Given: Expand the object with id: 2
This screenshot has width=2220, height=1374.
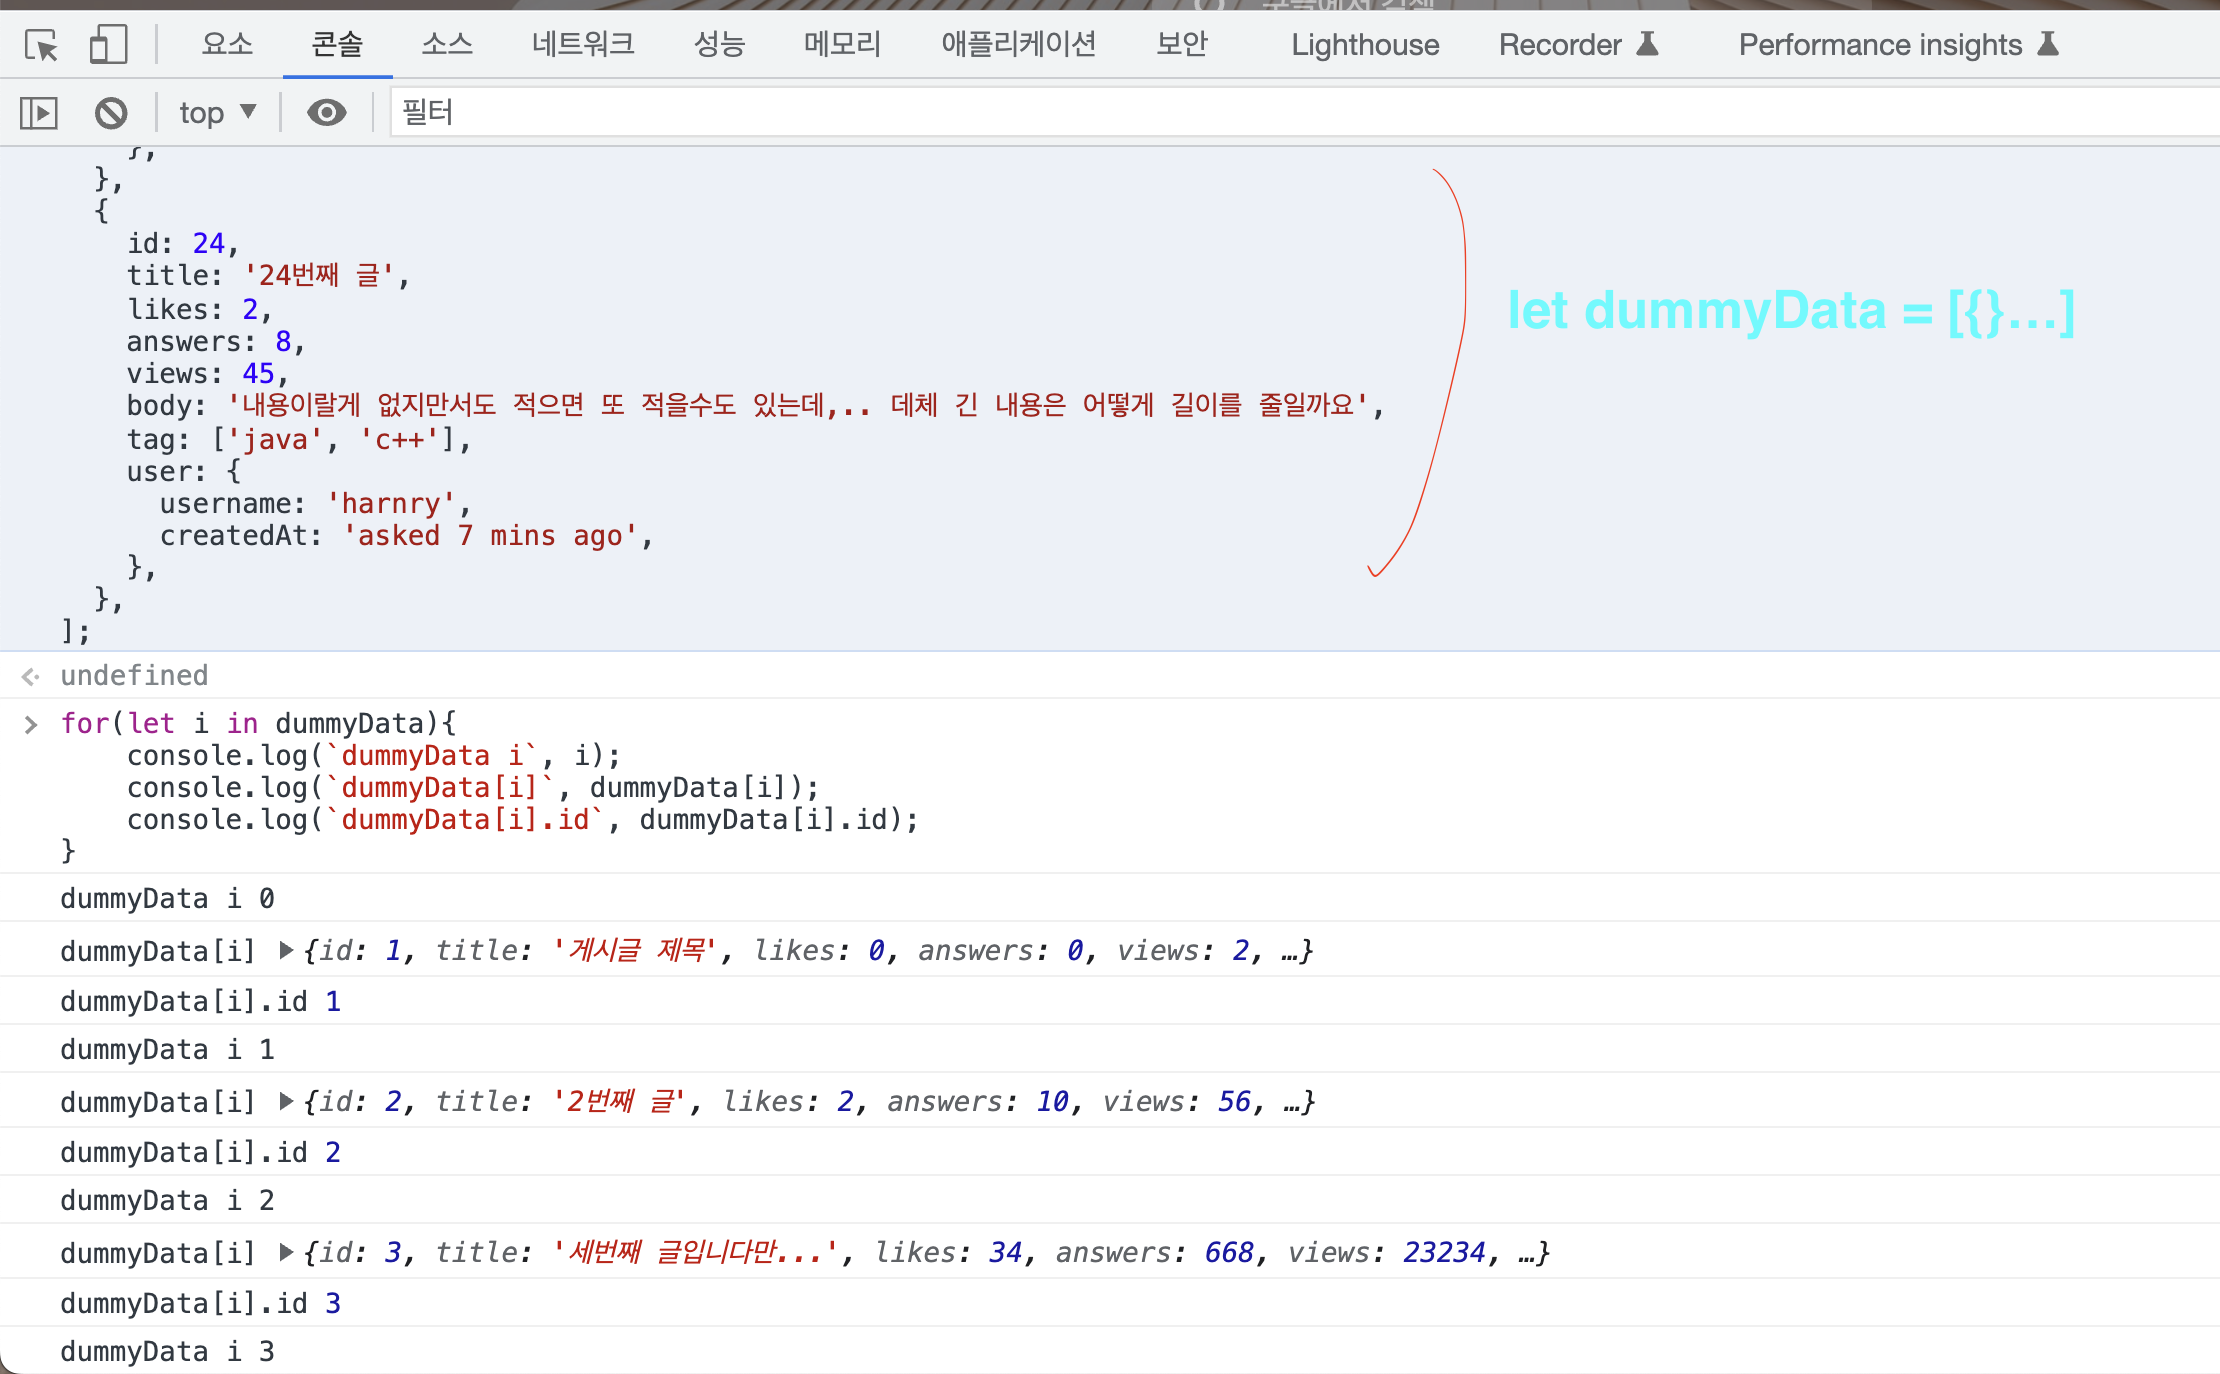Looking at the screenshot, I should click(x=286, y=1101).
